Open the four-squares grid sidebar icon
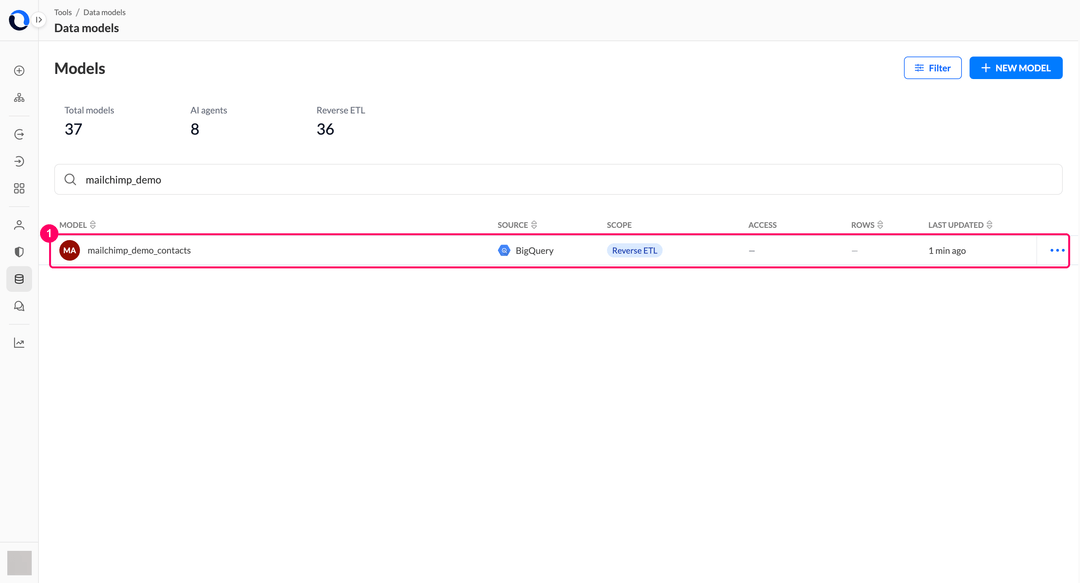 click(19, 188)
